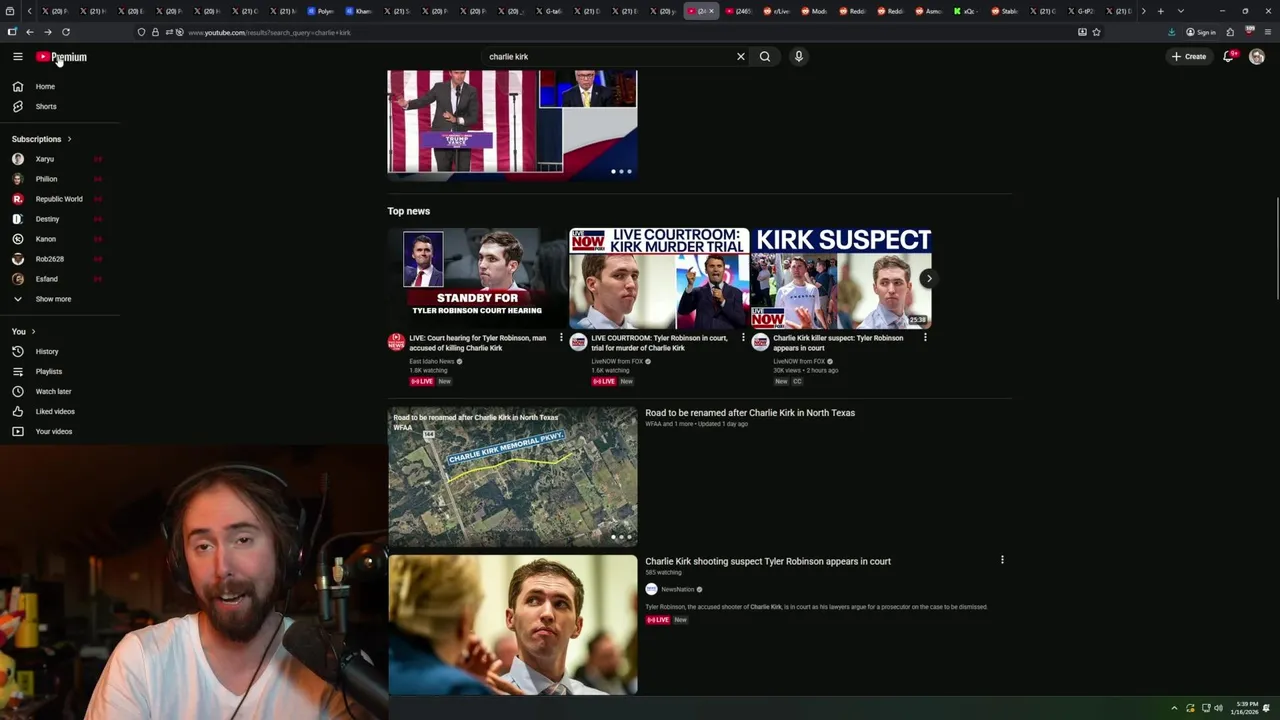Click the browser address bar URL
Image resolution: width=1280 pixels, height=720 pixels.
coord(269,32)
